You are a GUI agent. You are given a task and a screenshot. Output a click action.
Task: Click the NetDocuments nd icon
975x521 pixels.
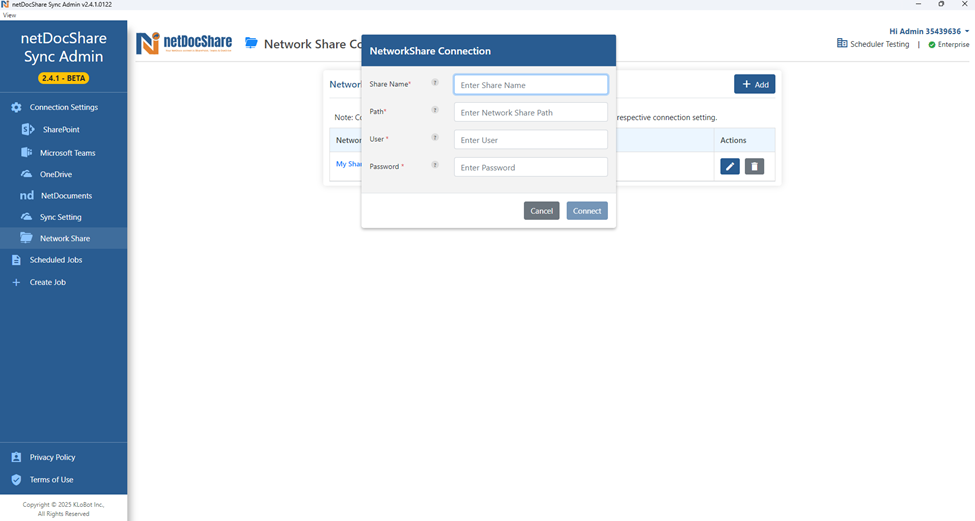tap(27, 195)
